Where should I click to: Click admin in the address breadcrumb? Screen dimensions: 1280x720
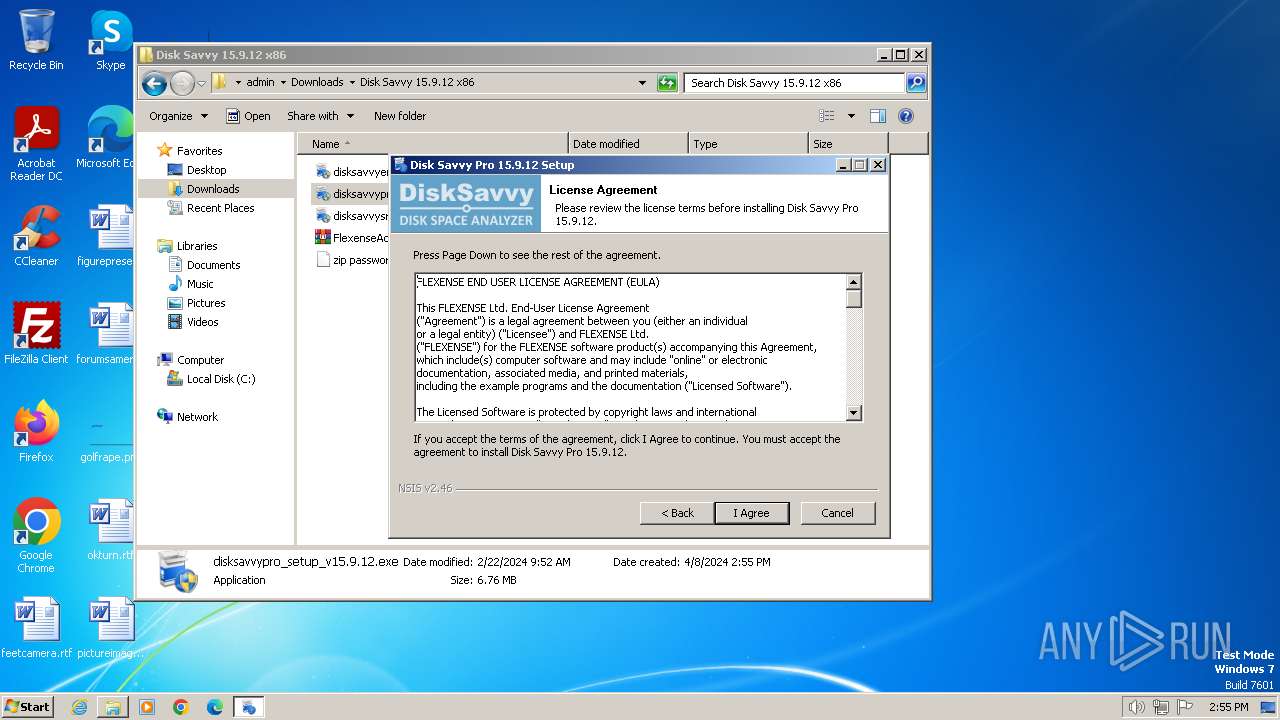point(260,83)
